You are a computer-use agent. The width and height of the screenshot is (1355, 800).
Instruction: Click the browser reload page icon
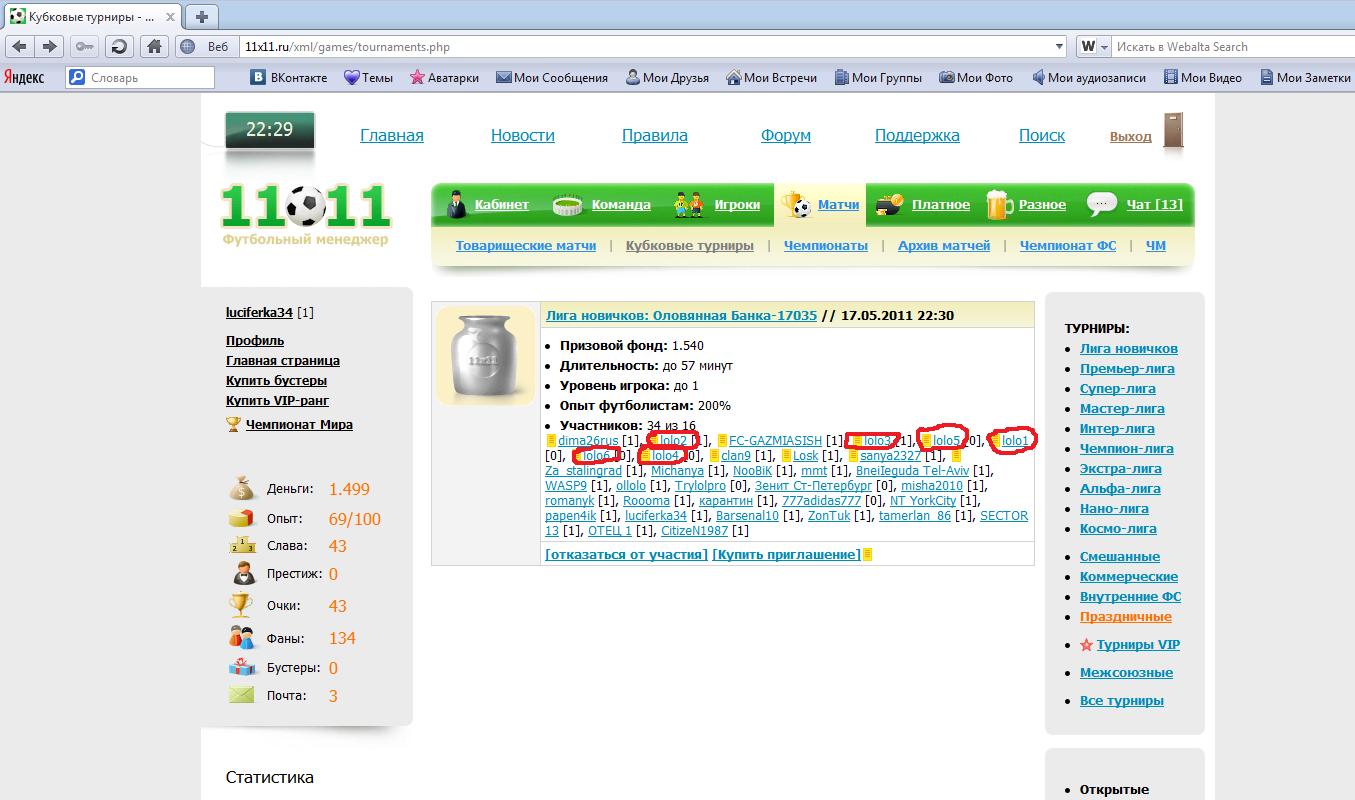pos(119,47)
